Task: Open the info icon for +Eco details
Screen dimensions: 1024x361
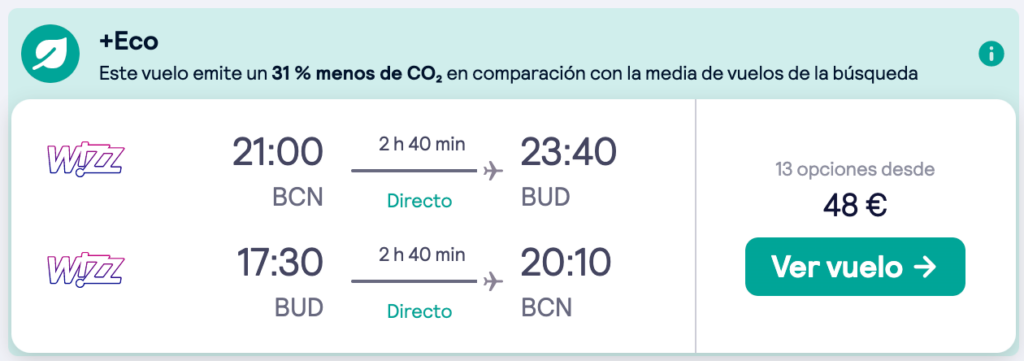Action: (x=991, y=54)
